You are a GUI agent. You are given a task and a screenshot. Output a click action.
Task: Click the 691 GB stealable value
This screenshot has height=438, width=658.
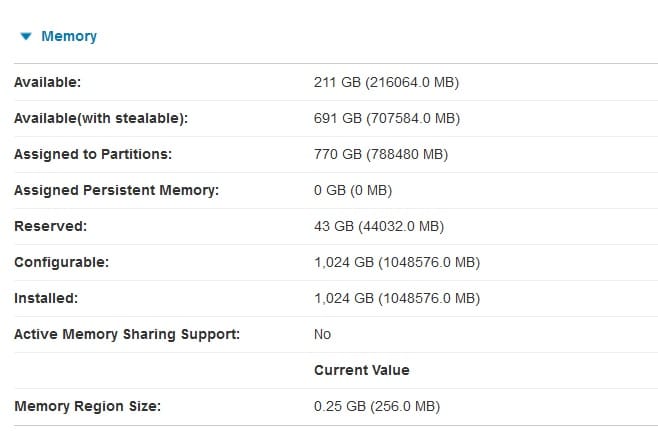386,118
